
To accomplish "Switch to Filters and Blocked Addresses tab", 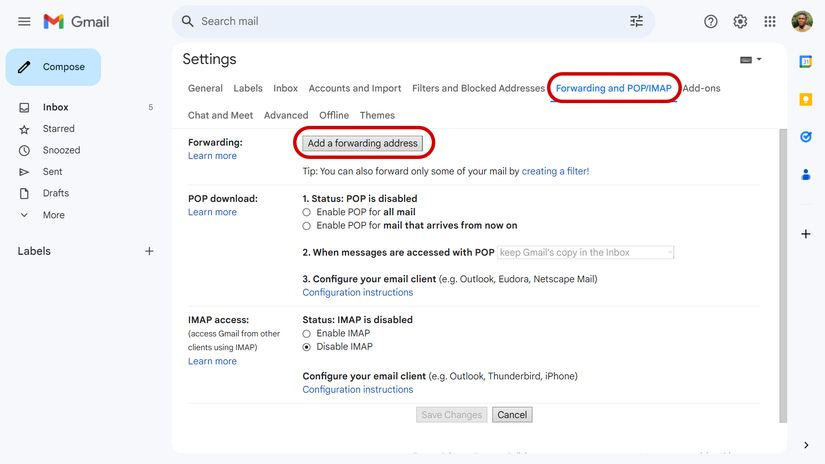I will (x=478, y=88).
